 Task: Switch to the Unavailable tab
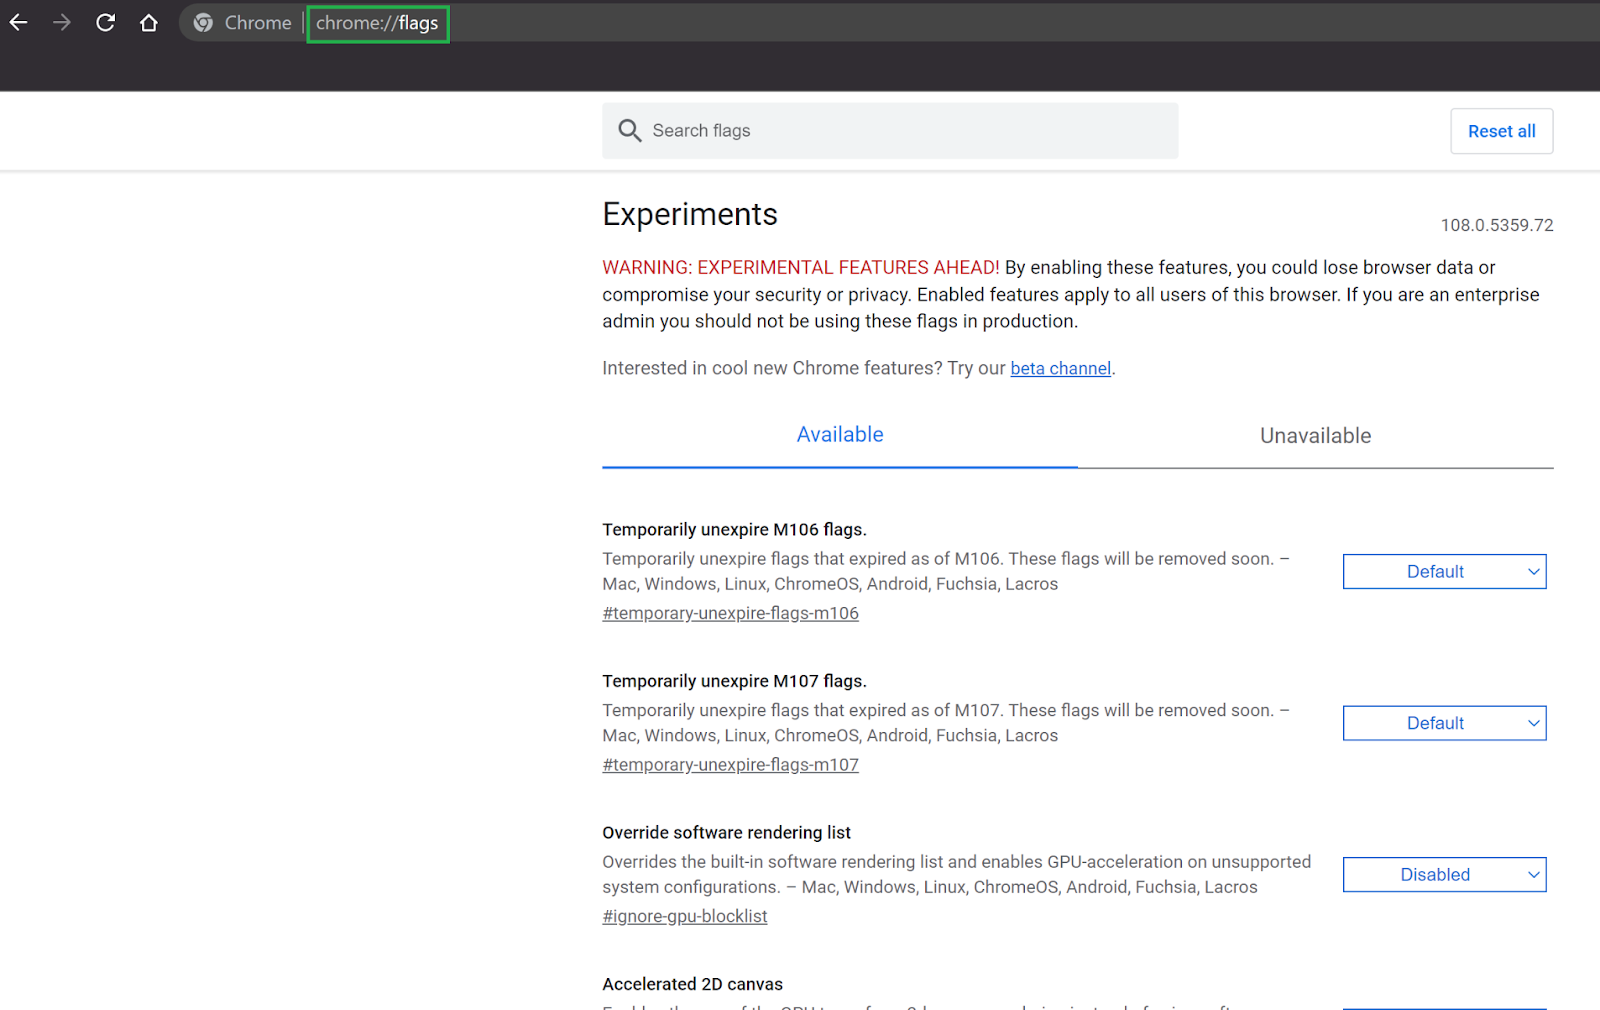point(1315,435)
